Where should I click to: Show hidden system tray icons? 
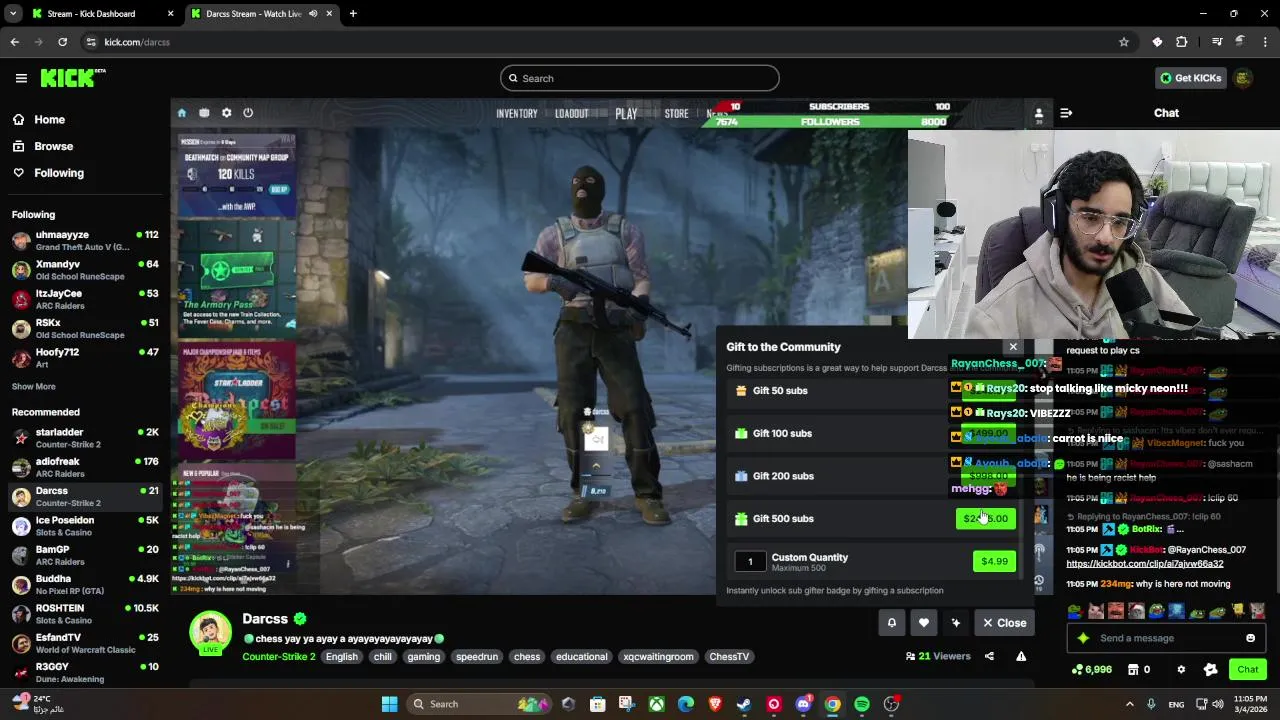coord(1130,704)
